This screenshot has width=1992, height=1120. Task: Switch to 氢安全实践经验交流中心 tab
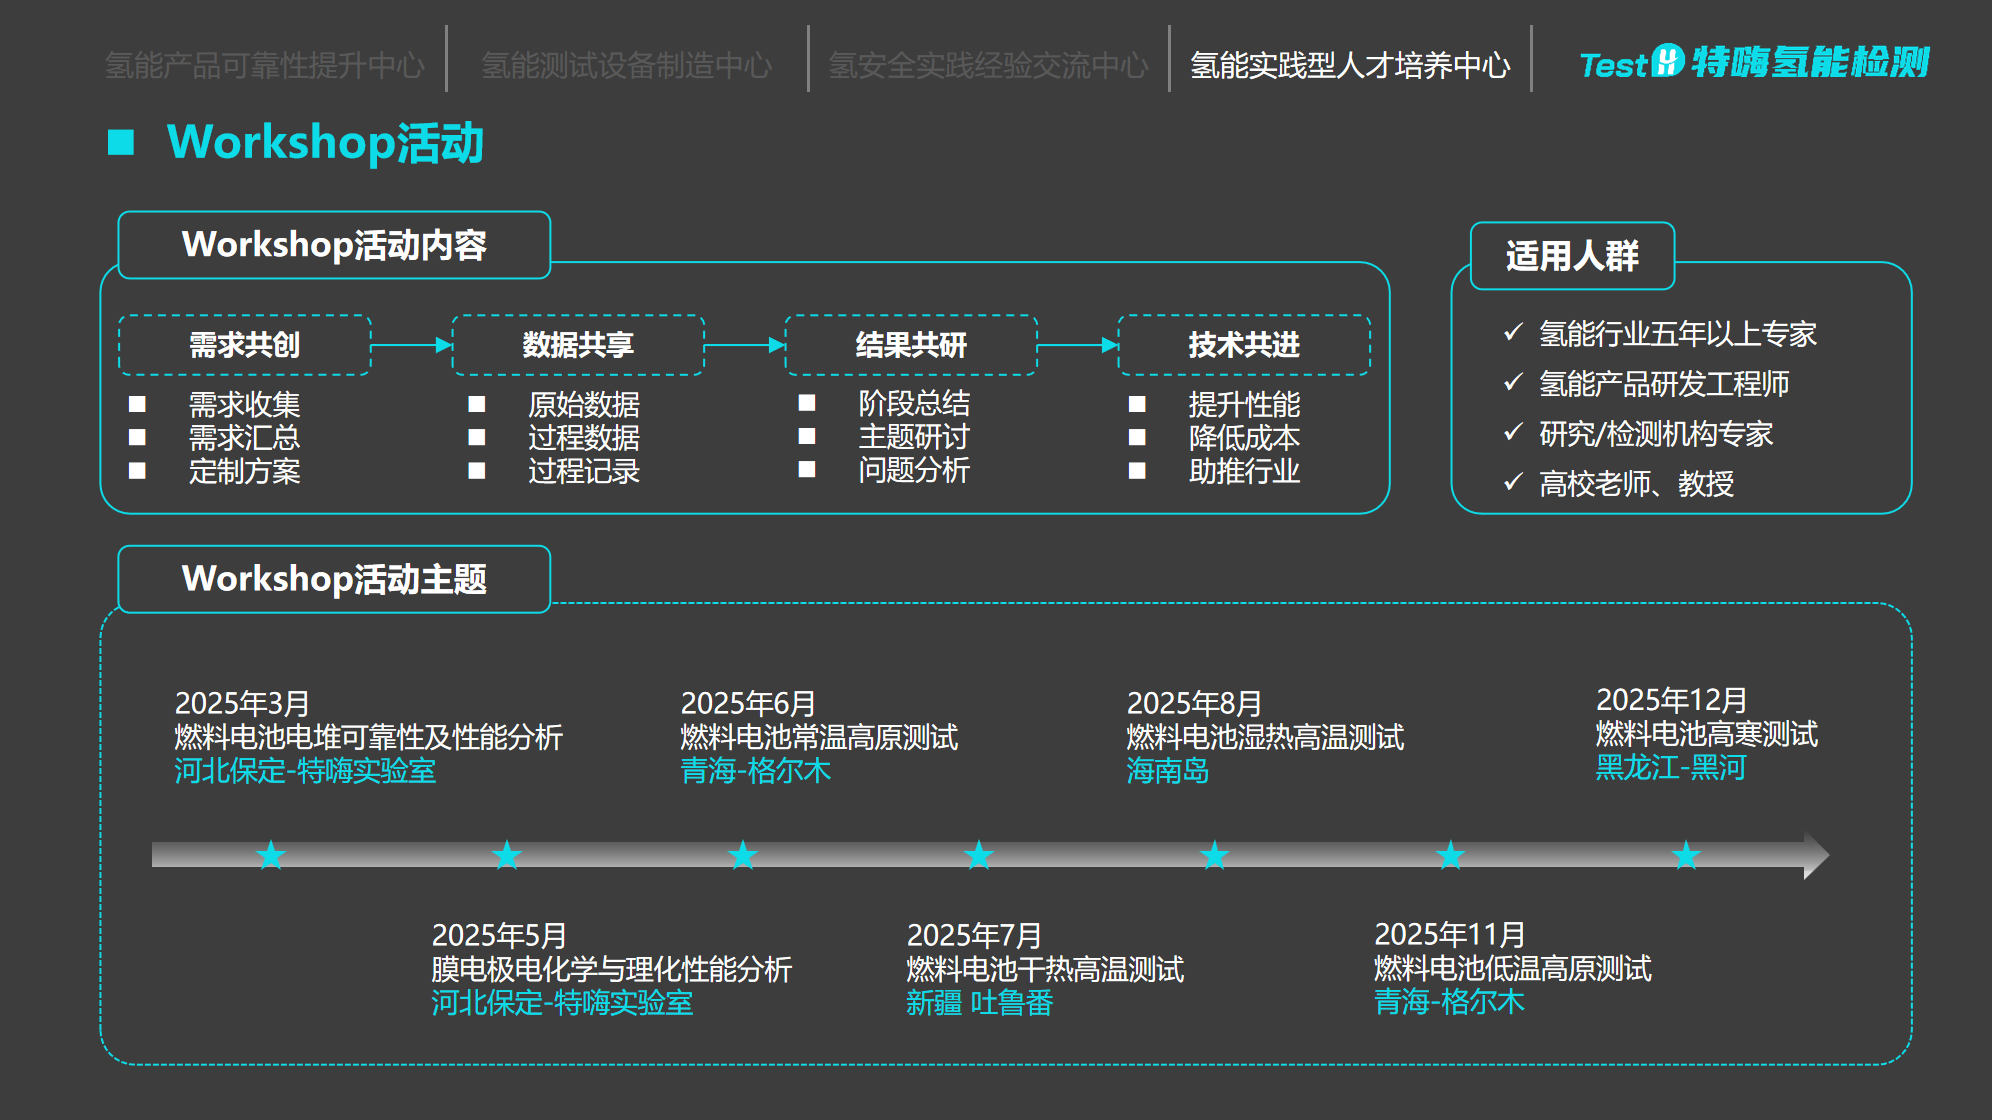[988, 65]
